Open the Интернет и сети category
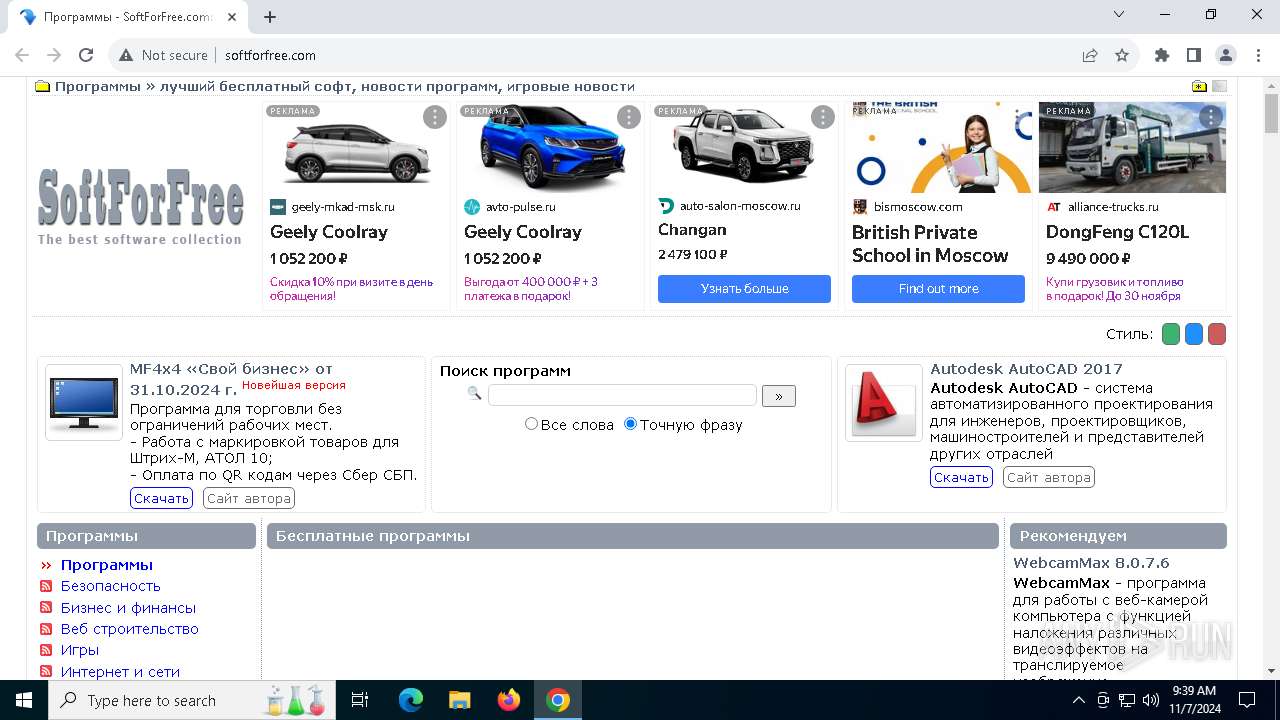 (x=120, y=672)
